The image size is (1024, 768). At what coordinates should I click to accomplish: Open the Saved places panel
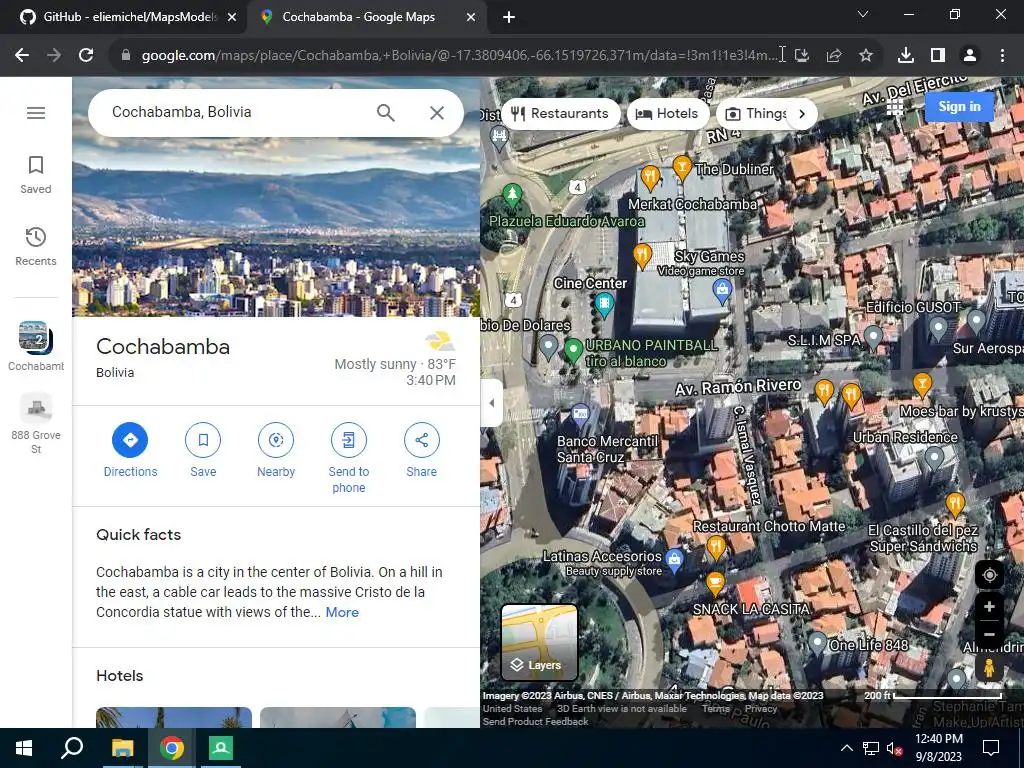tap(36, 175)
